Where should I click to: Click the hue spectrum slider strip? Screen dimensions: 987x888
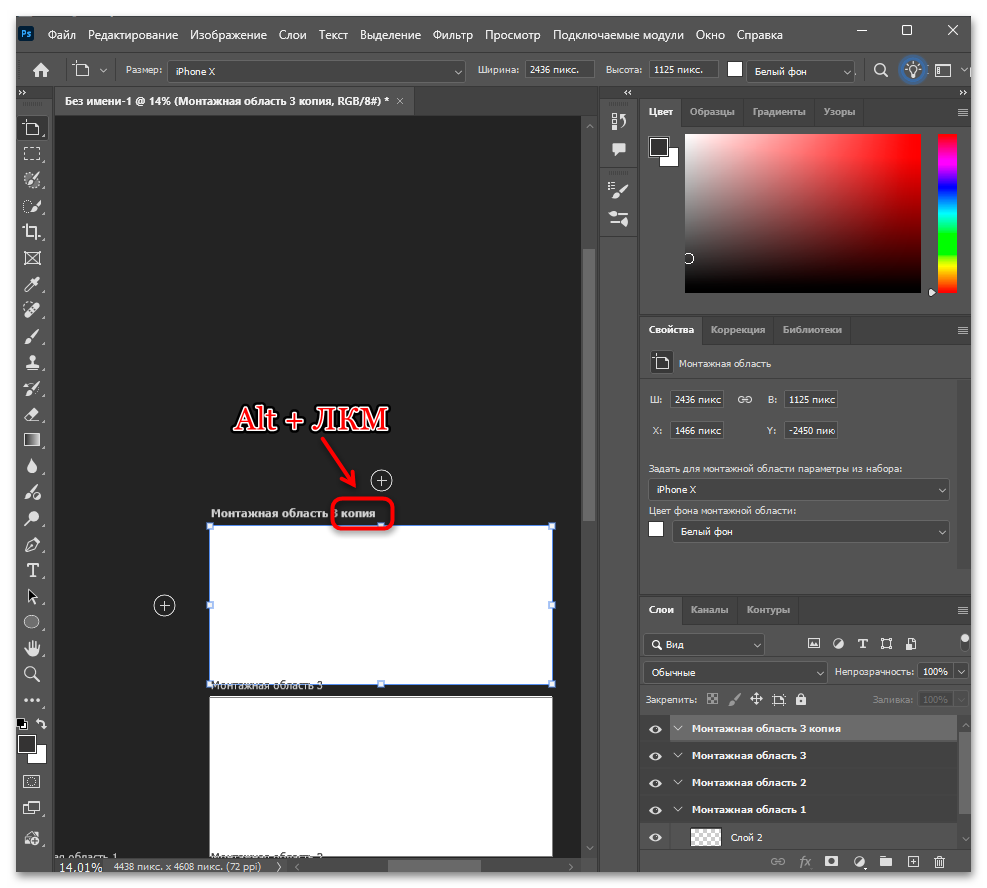pos(946,213)
